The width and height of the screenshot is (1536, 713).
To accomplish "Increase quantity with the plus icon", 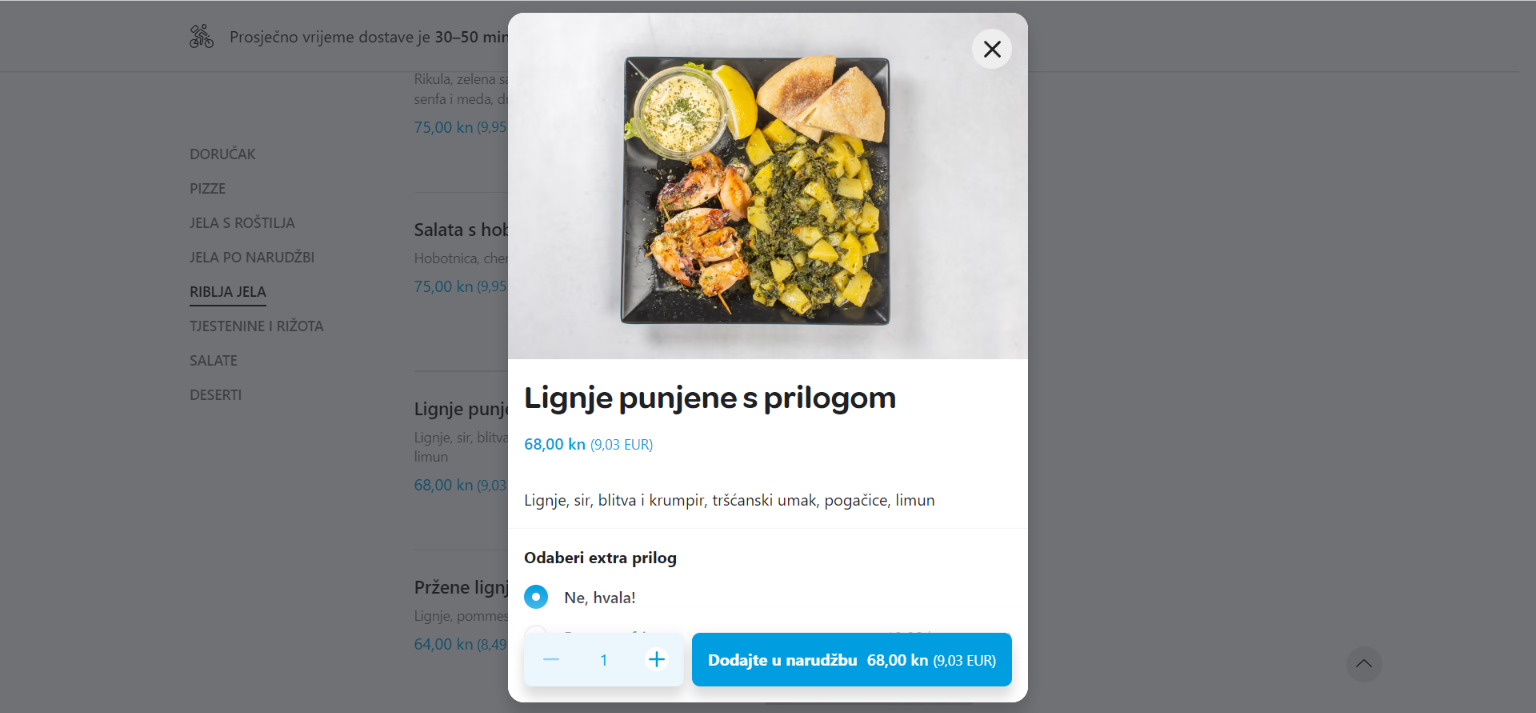I will pyautogui.click(x=656, y=660).
